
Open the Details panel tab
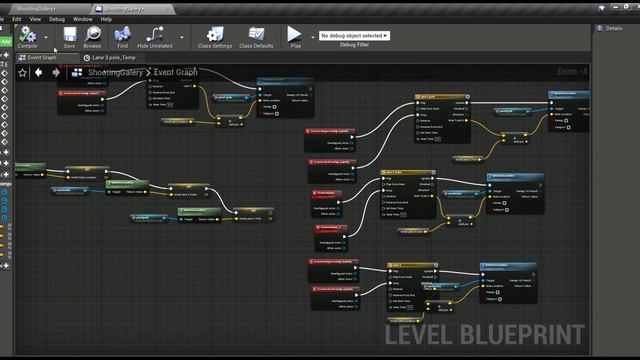click(610, 28)
